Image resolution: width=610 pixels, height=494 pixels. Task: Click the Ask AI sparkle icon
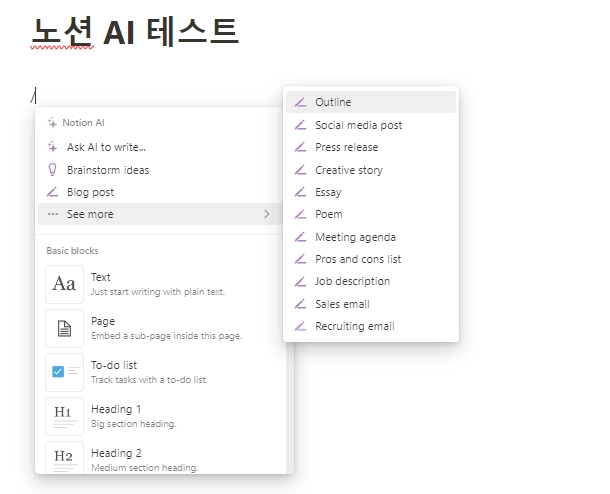(53, 147)
